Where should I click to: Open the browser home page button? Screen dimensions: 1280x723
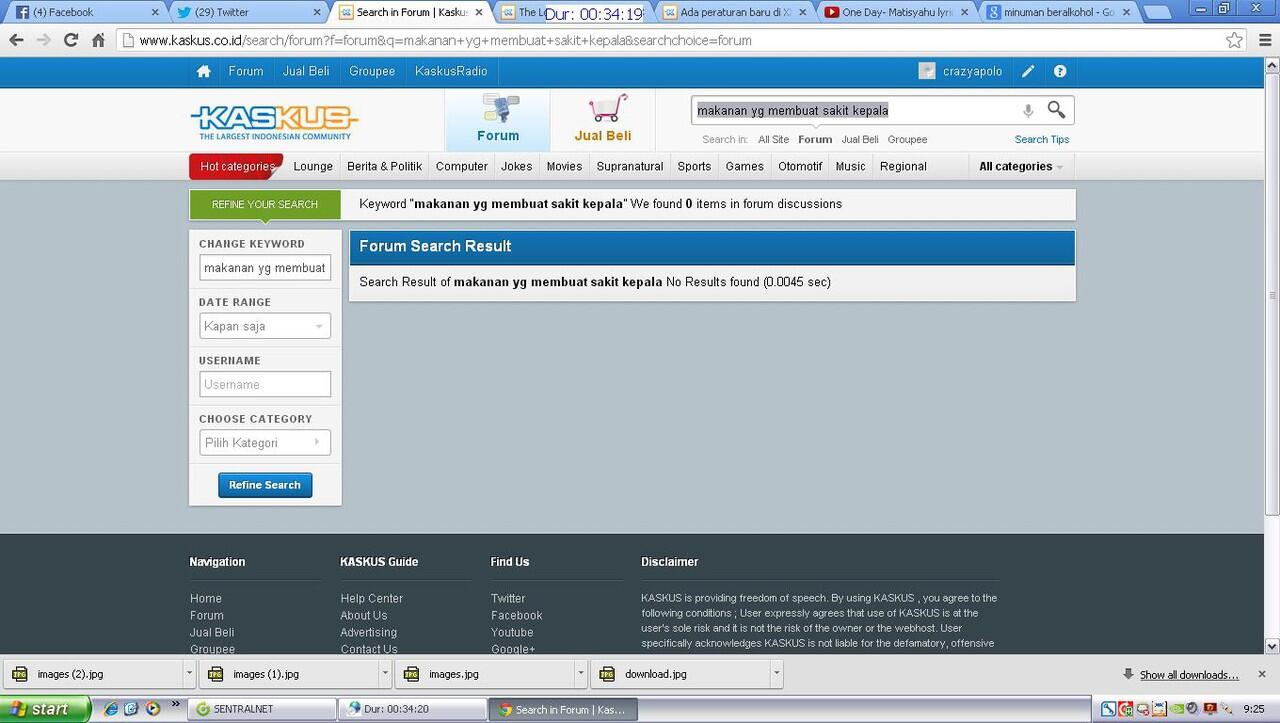click(x=98, y=40)
